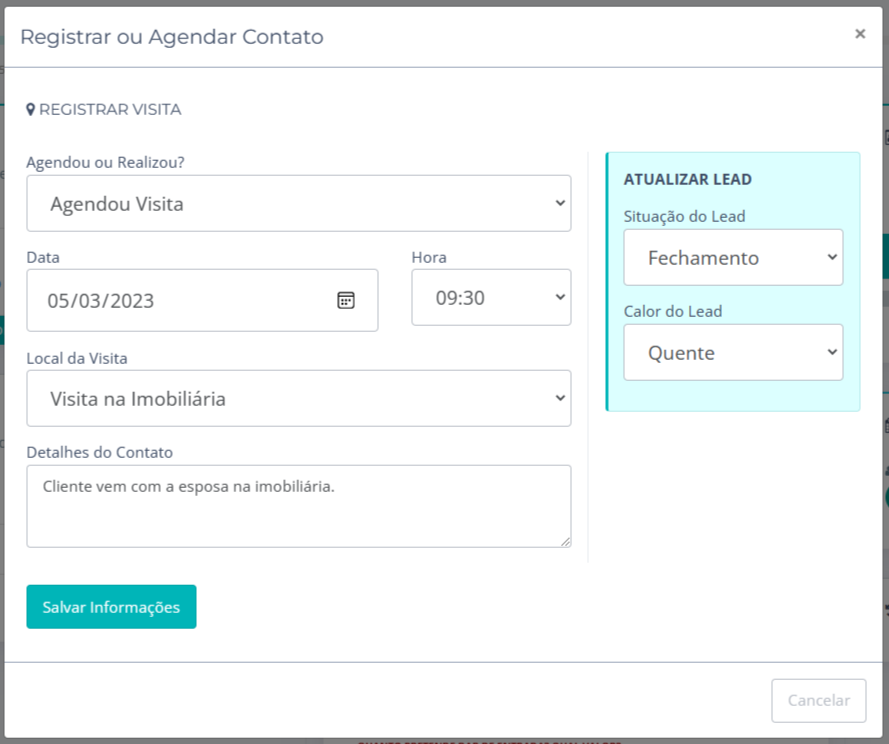889x744 pixels.
Task: Expand the Quente lead heat dropdown
Action: click(733, 353)
